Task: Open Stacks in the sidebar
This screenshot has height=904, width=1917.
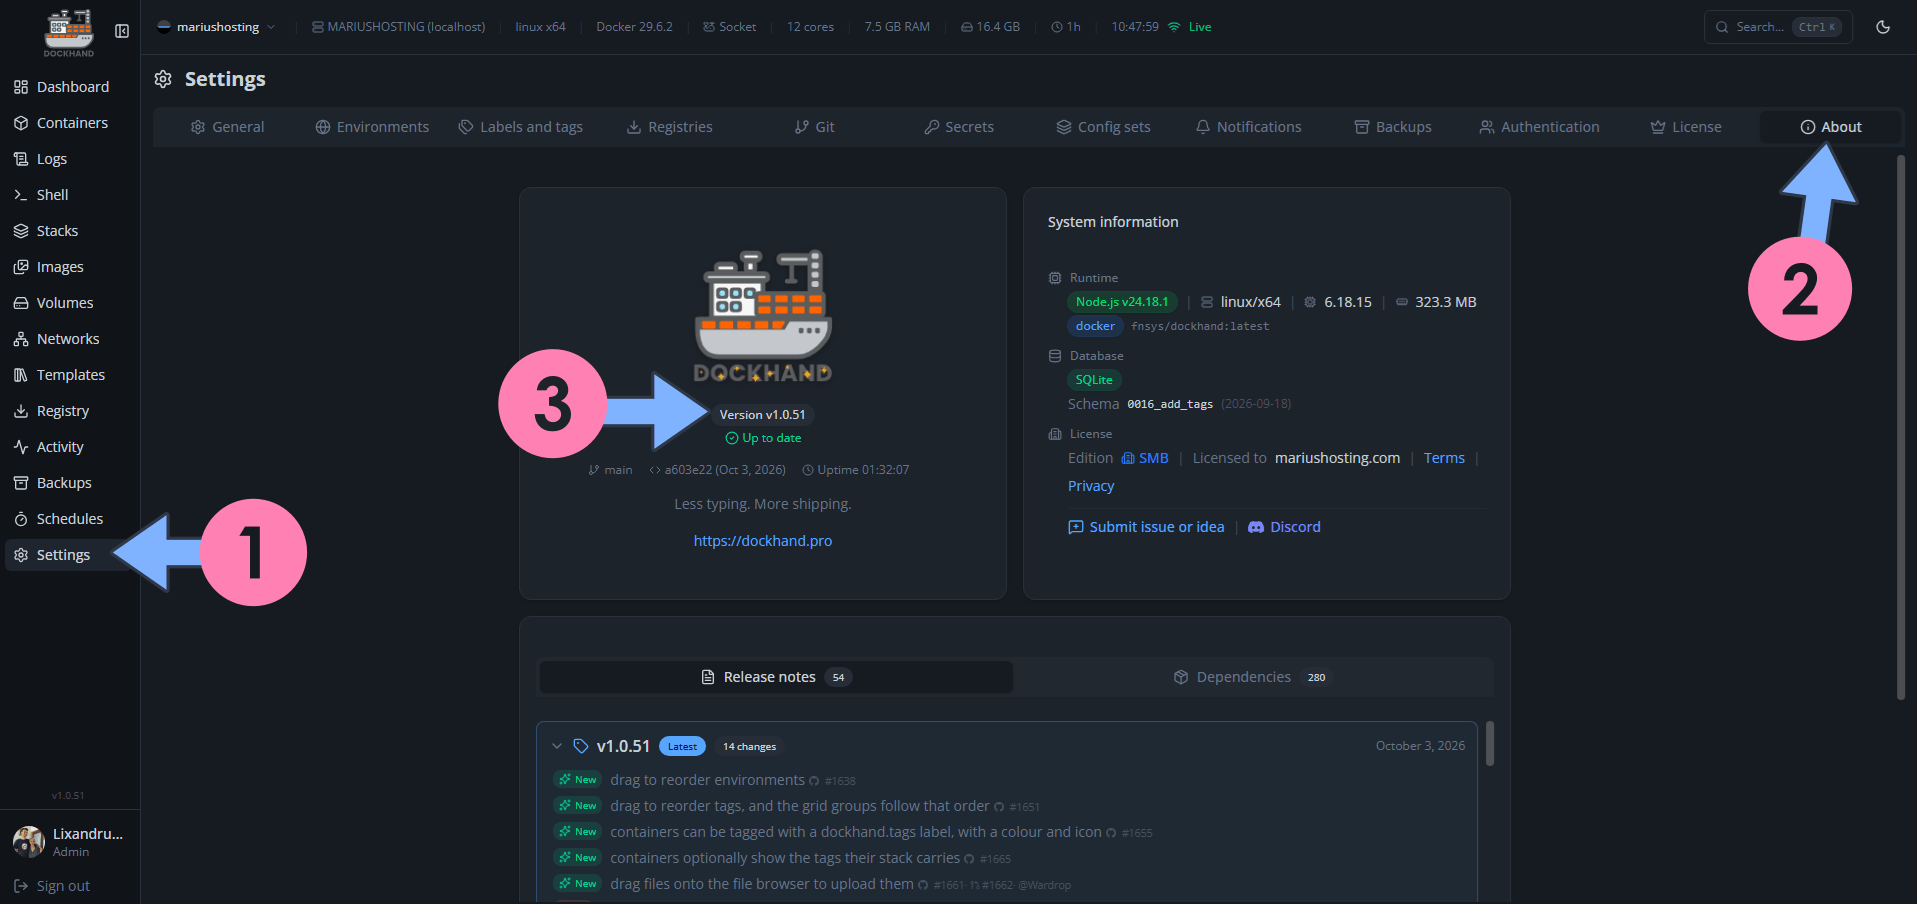Action: pyautogui.click(x=70, y=231)
